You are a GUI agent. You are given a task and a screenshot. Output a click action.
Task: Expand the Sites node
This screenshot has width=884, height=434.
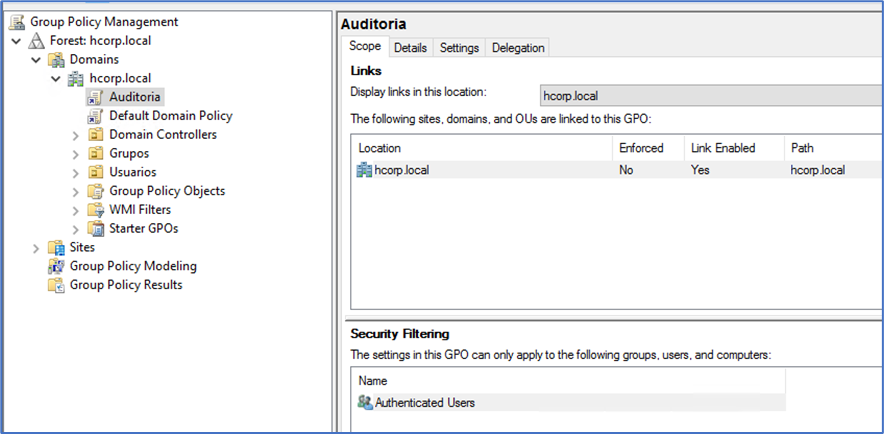(37, 248)
